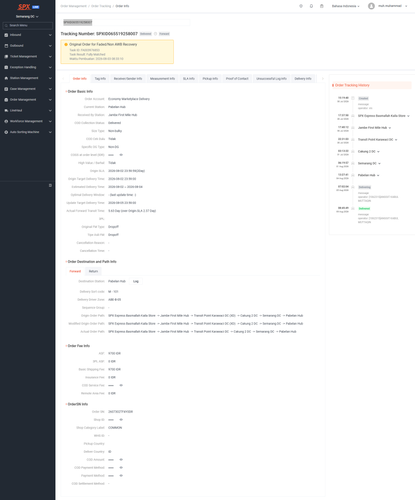Open the muh.muhammad account dropdown
The width and height of the screenshot is (415, 500).
coord(392,6)
